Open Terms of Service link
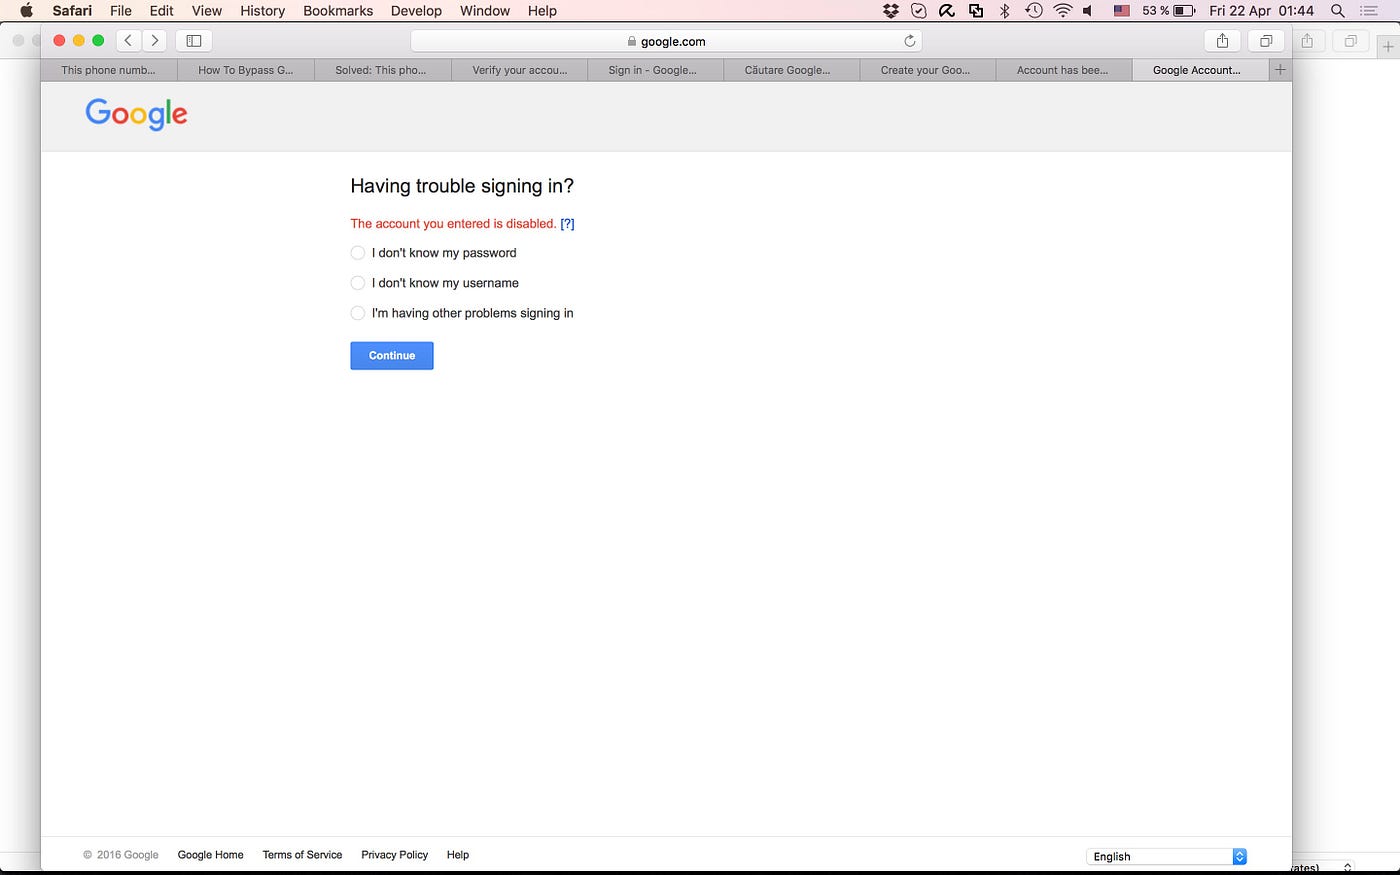 pyautogui.click(x=302, y=855)
